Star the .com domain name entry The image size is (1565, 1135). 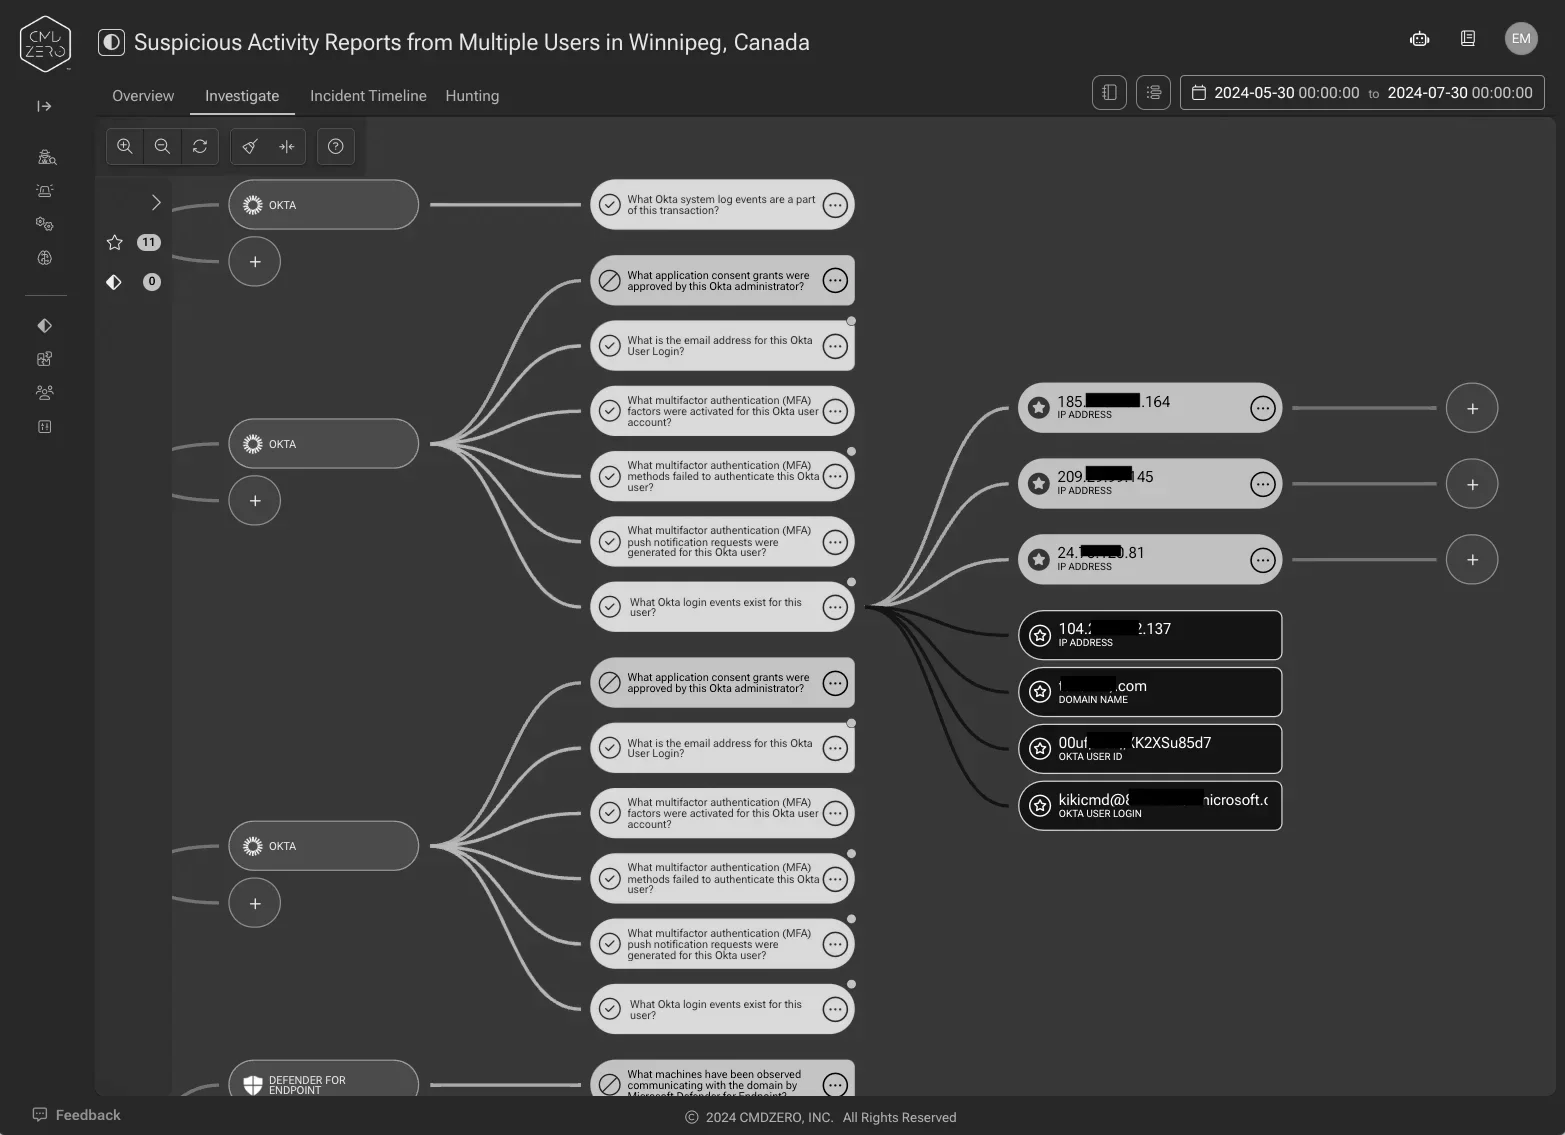[x=1040, y=692]
